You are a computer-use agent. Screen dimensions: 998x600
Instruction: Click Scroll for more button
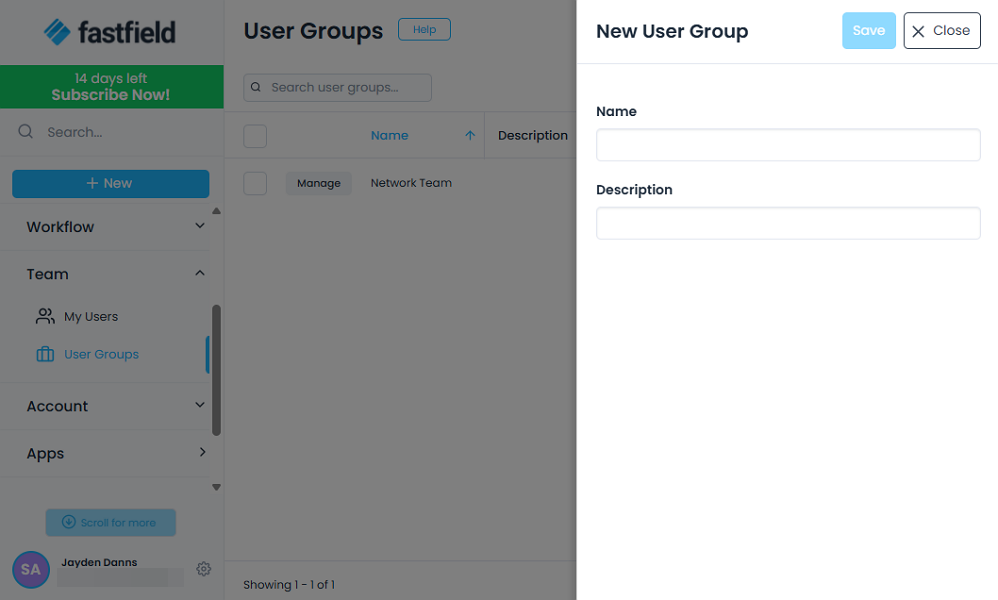[x=111, y=522]
